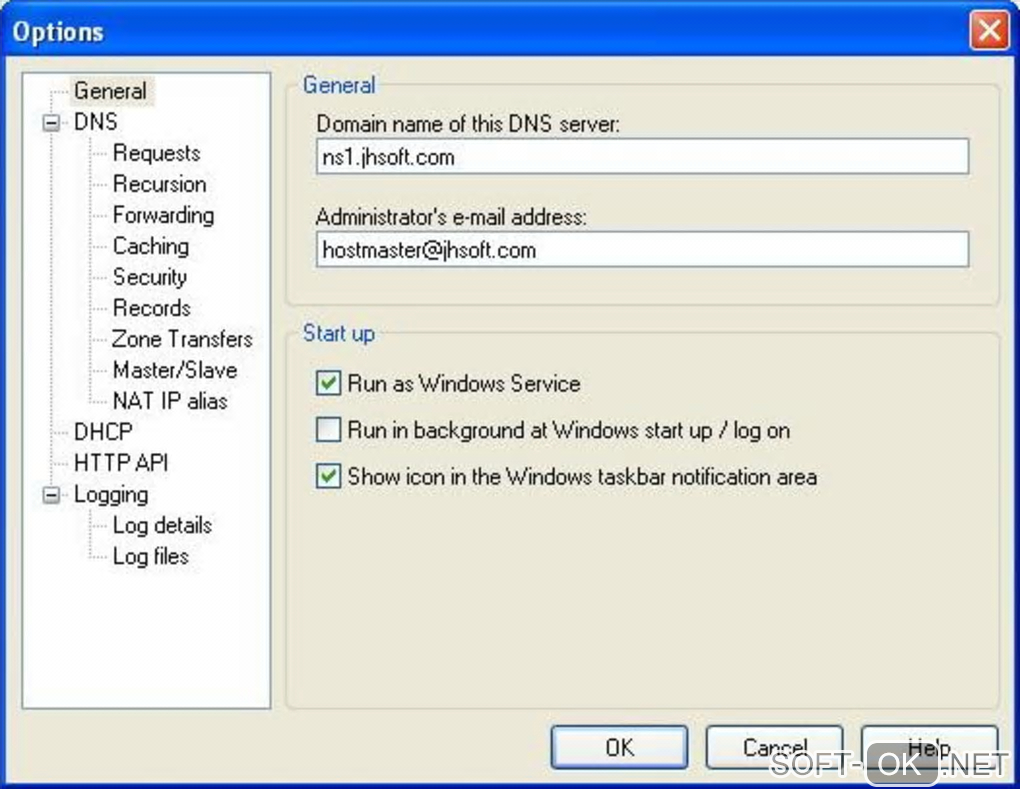The image size is (1020, 789).
Task: Select Zone Transfers in the tree
Action: click(182, 339)
